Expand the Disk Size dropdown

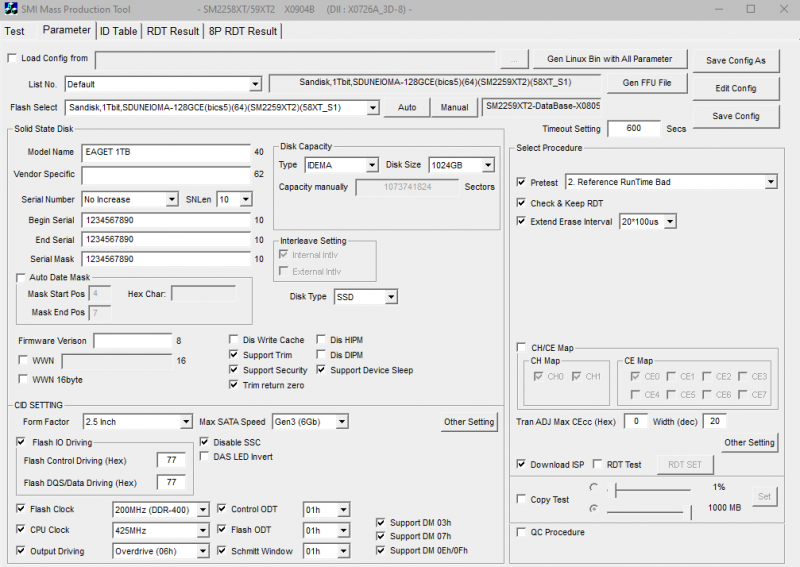[x=487, y=165]
